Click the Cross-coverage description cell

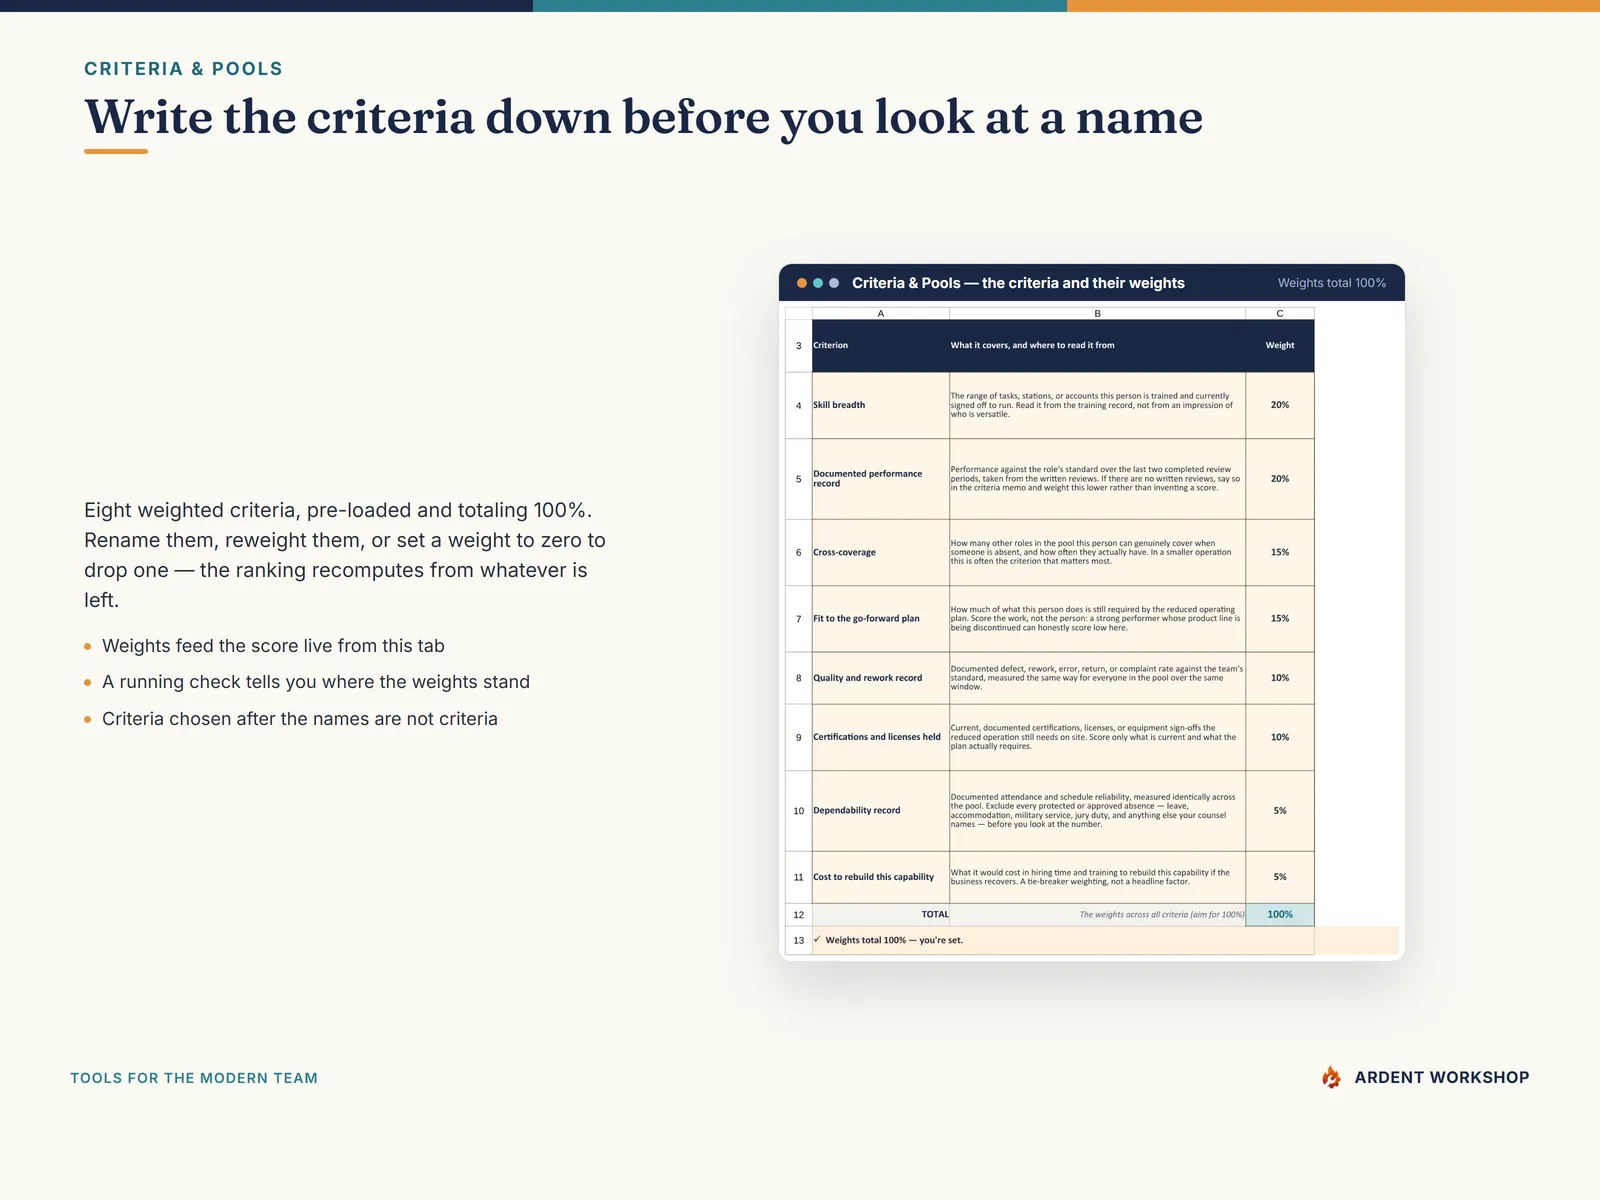(x=1097, y=552)
